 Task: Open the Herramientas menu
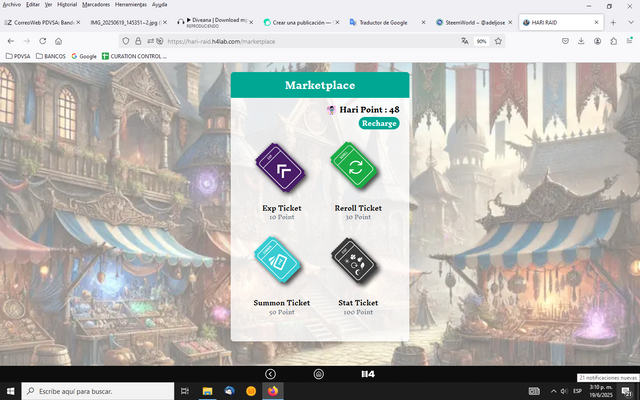coord(131,4)
